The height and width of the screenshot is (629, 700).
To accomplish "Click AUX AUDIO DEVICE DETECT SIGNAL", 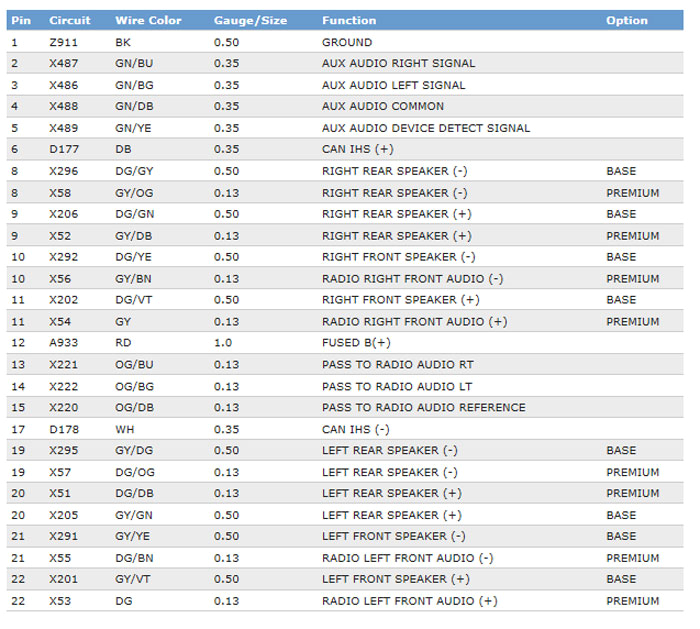I will tap(425, 128).
